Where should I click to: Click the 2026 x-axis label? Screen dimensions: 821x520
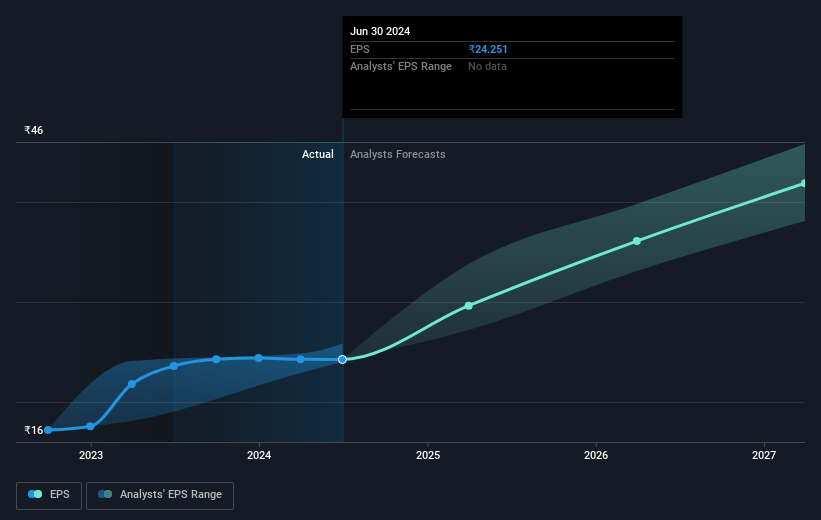click(x=596, y=455)
